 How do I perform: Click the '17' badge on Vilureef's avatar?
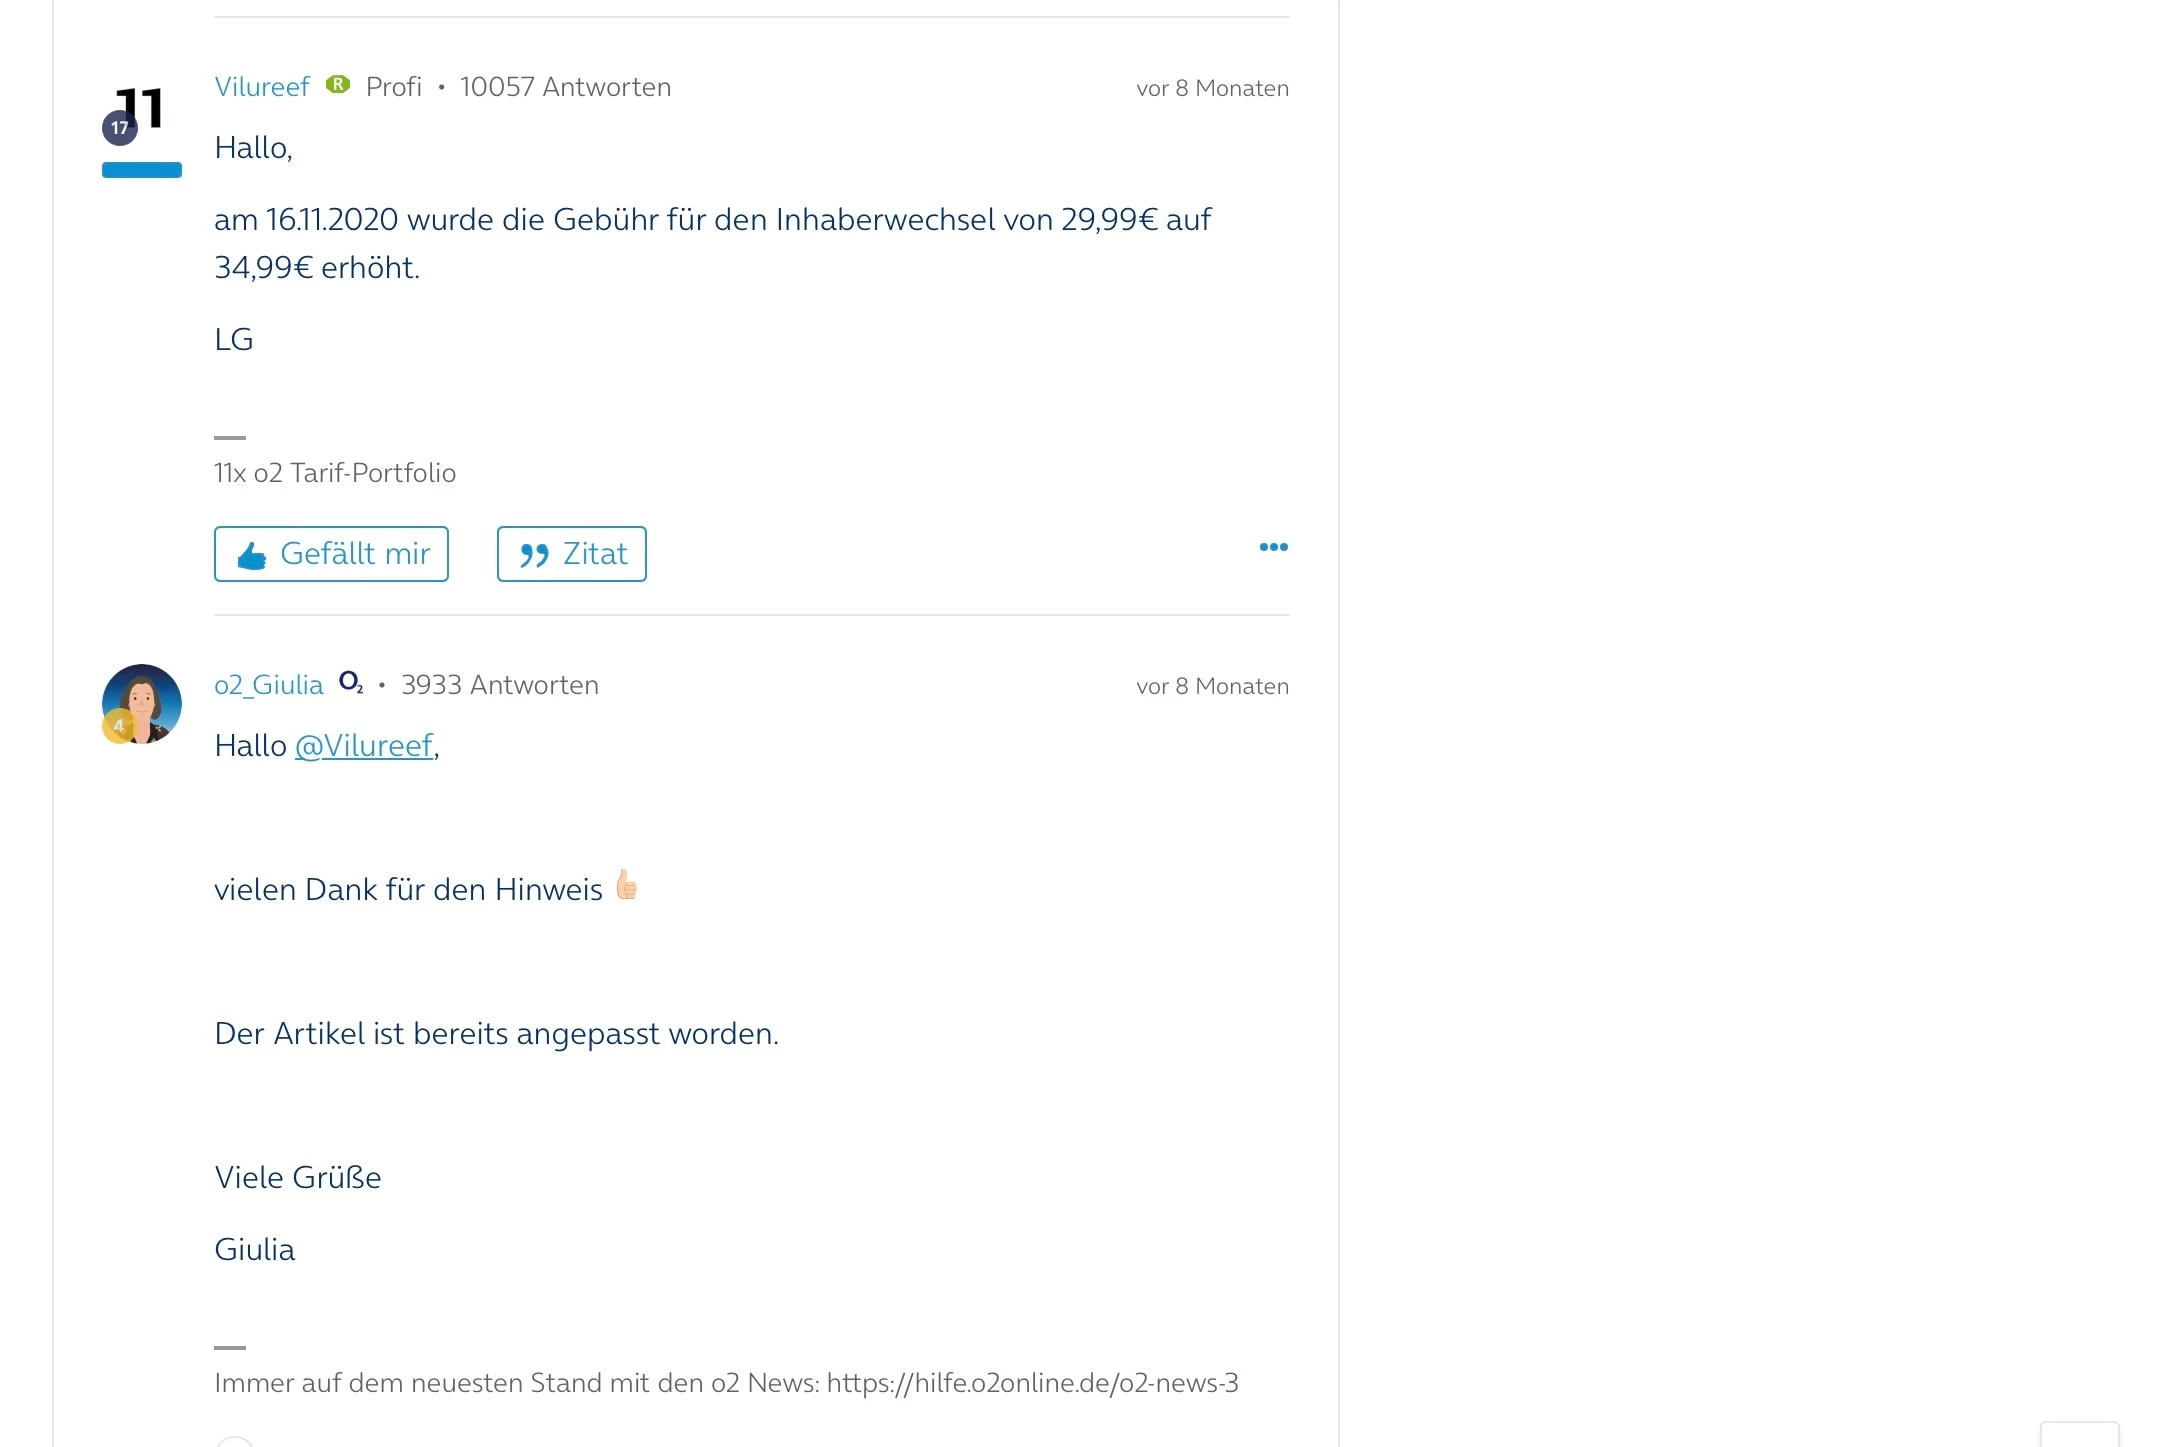[x=120, y=128]
